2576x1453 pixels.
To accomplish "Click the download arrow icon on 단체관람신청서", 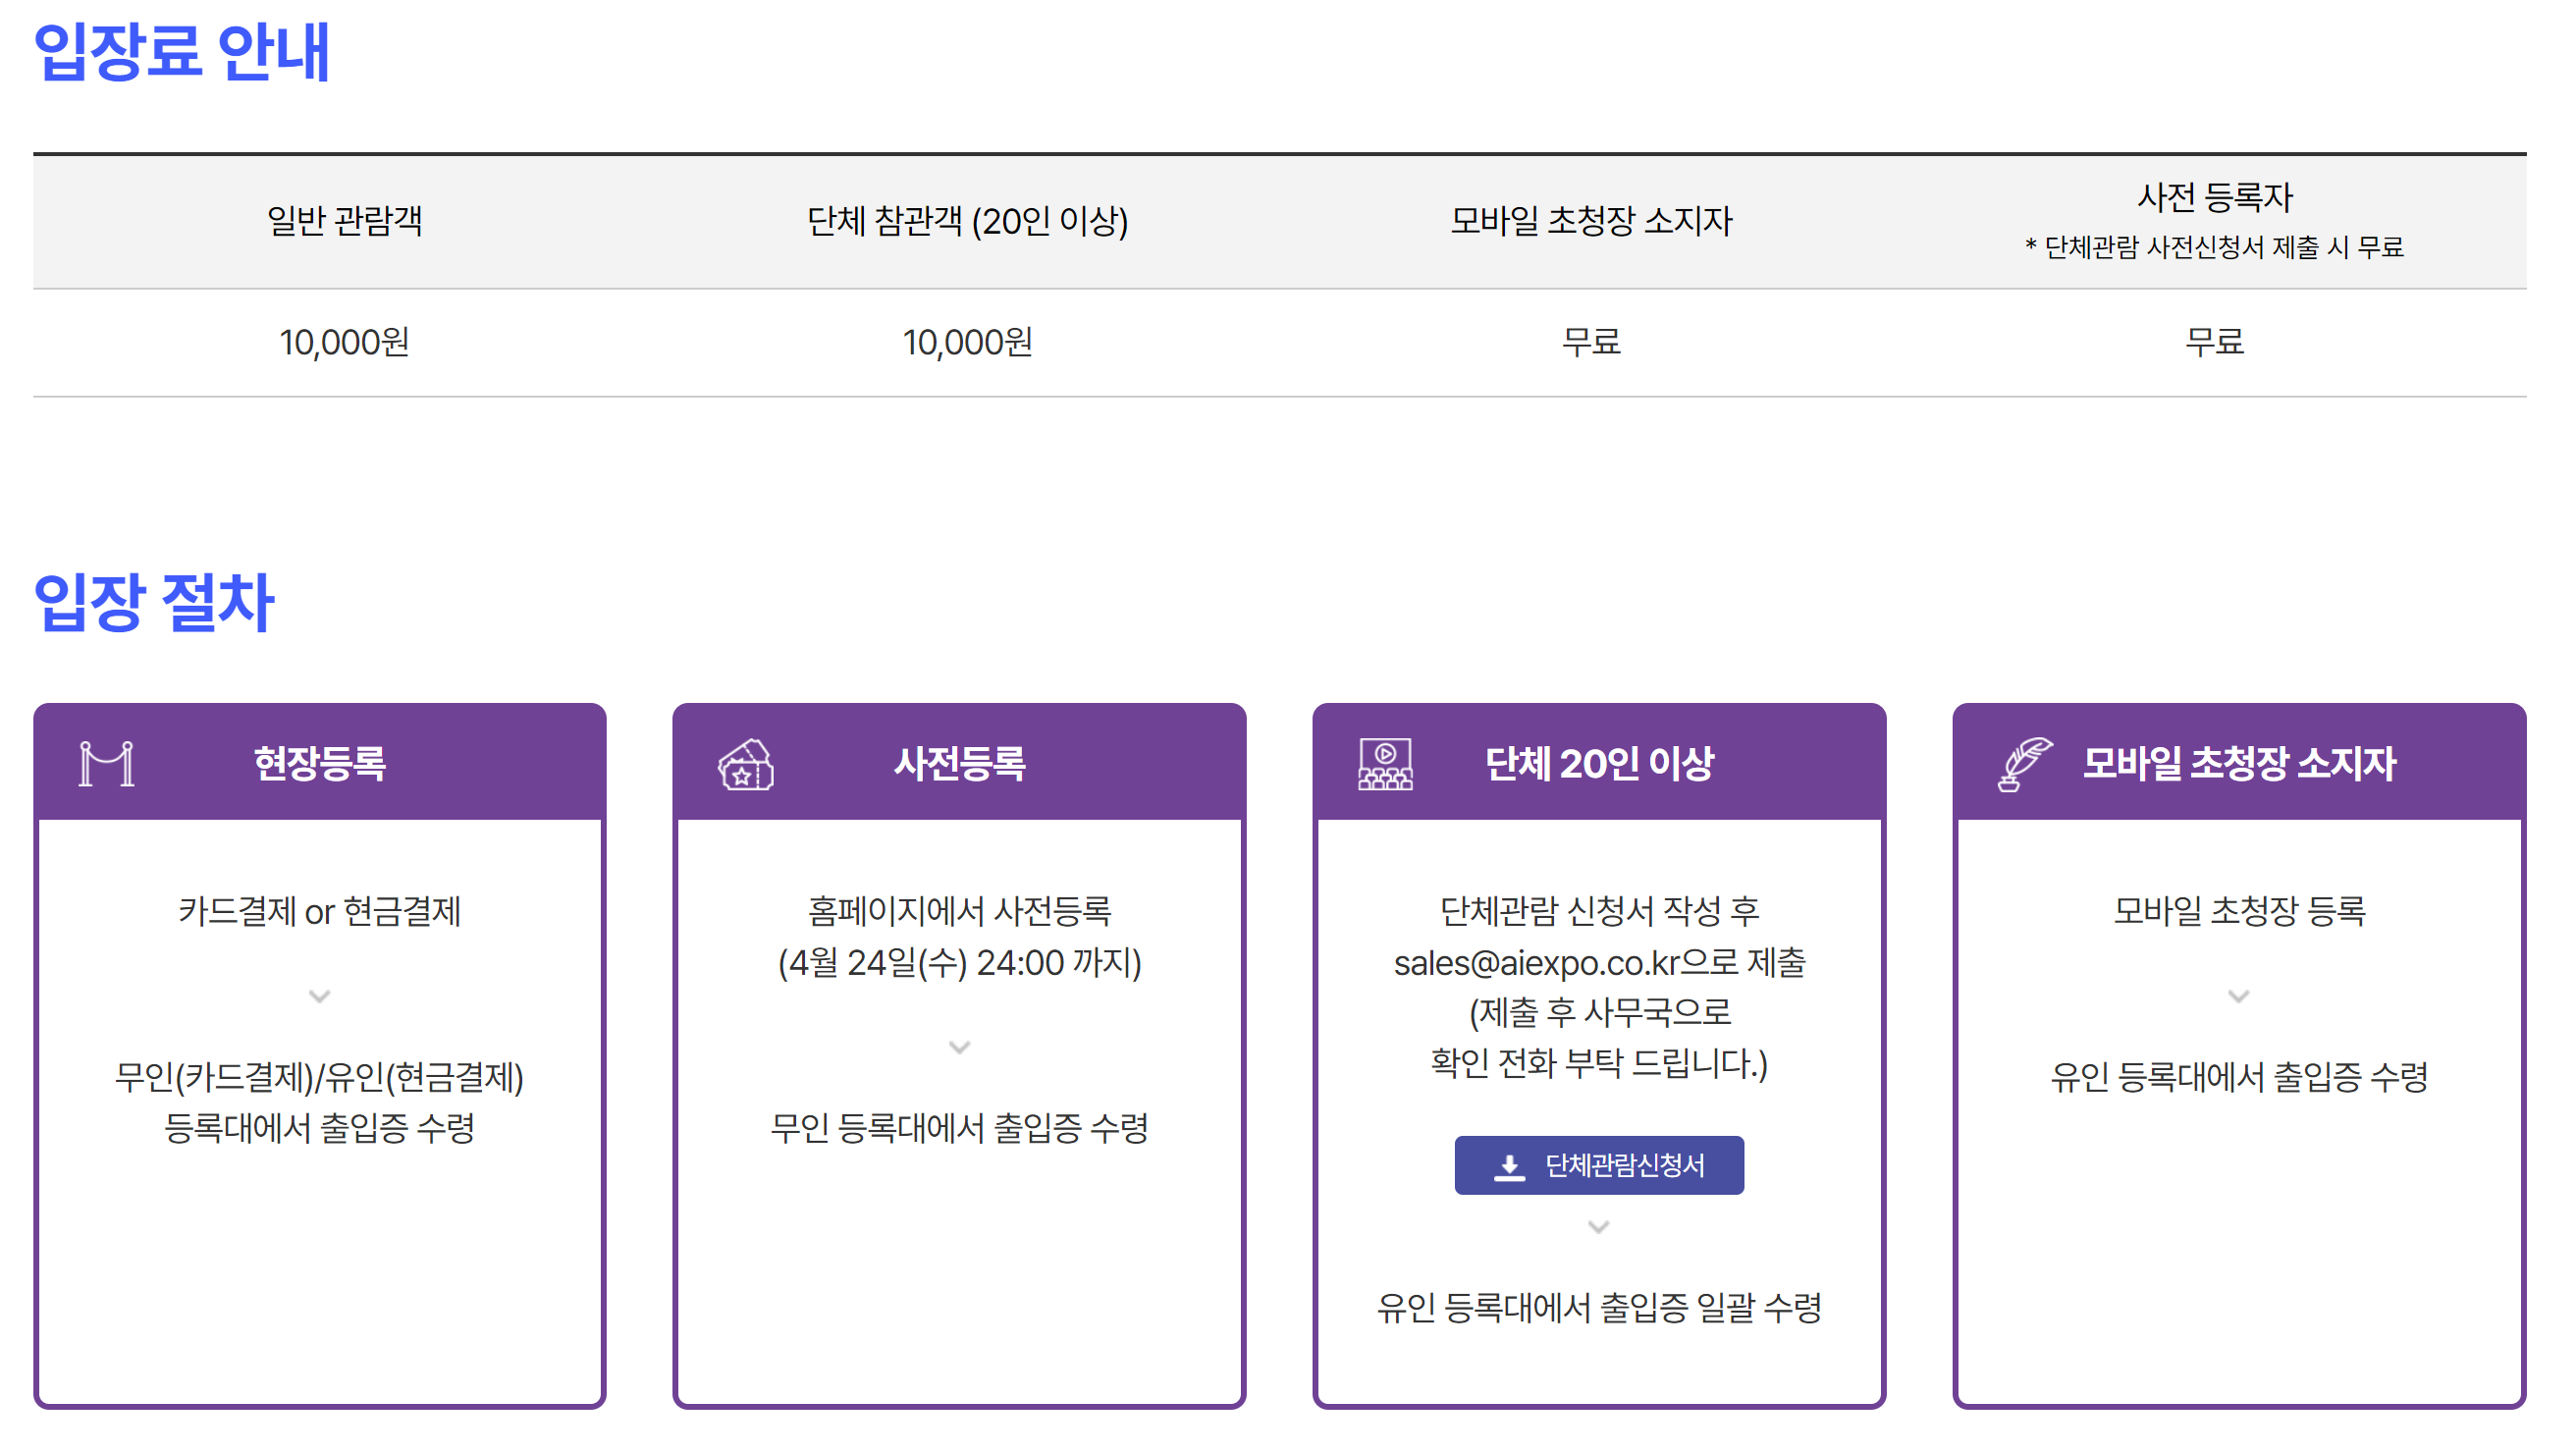I will [1509, 1166].
